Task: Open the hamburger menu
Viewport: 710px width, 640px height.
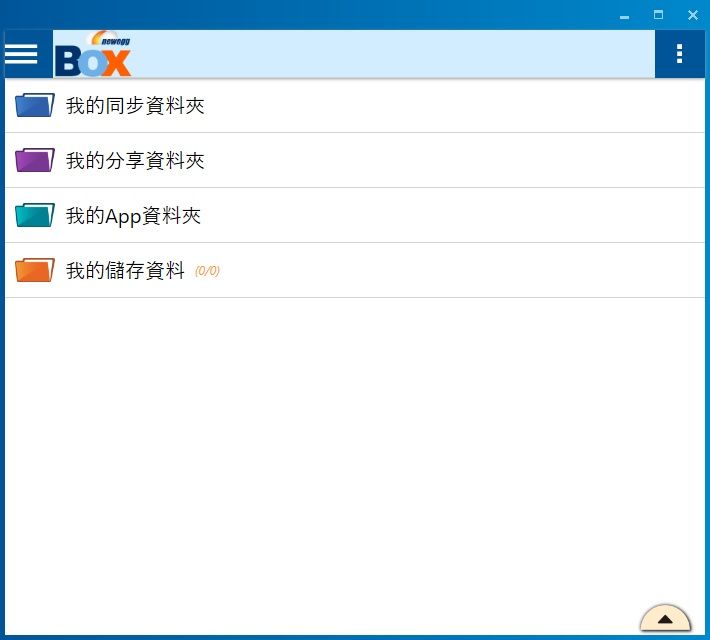Action: tap(21, 54)
